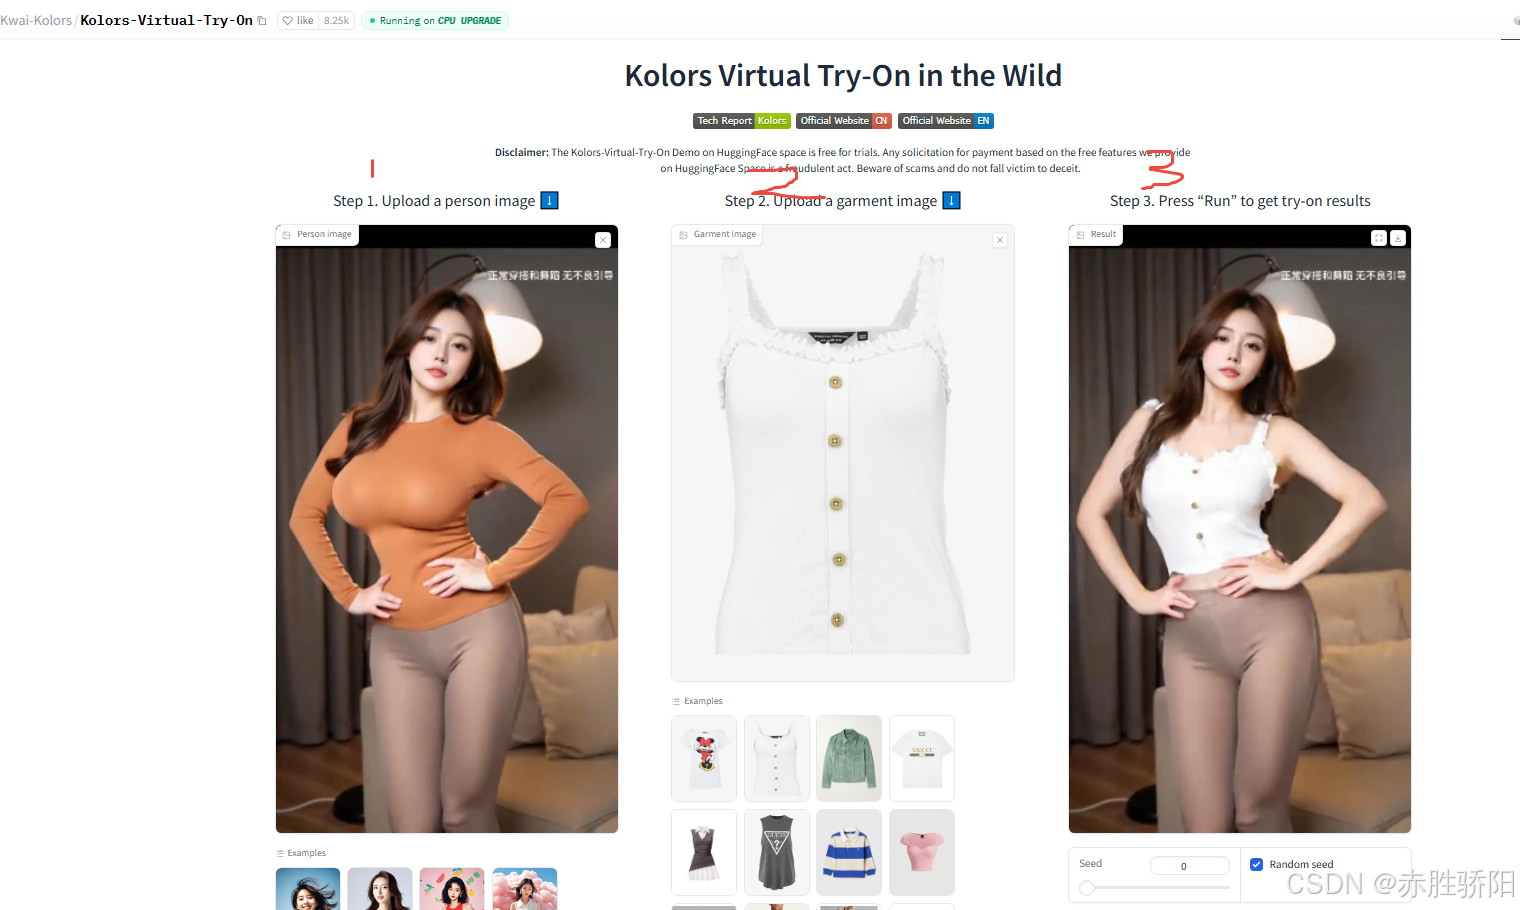
Task: Select the grey Guess tank top example
Action: [777, 852]
